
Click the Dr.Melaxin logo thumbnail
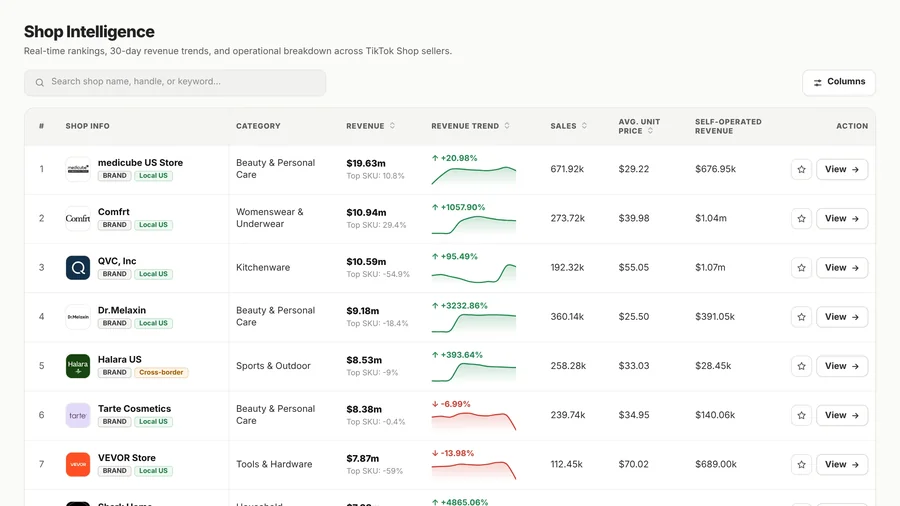click(x=78, y=317)
